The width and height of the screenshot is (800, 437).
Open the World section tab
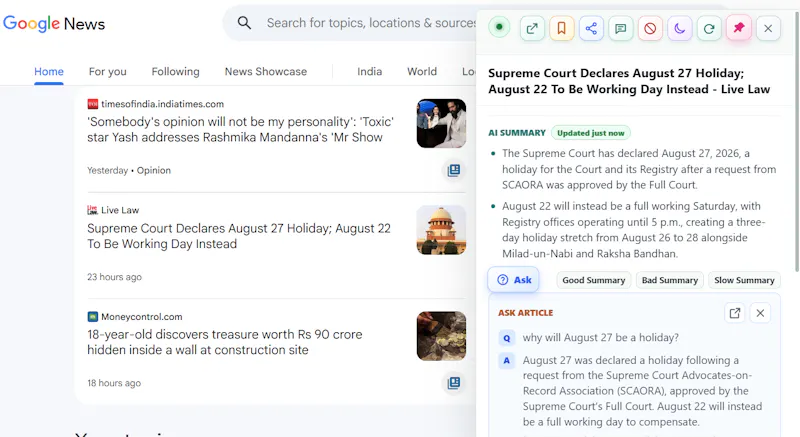coord(422,71)
